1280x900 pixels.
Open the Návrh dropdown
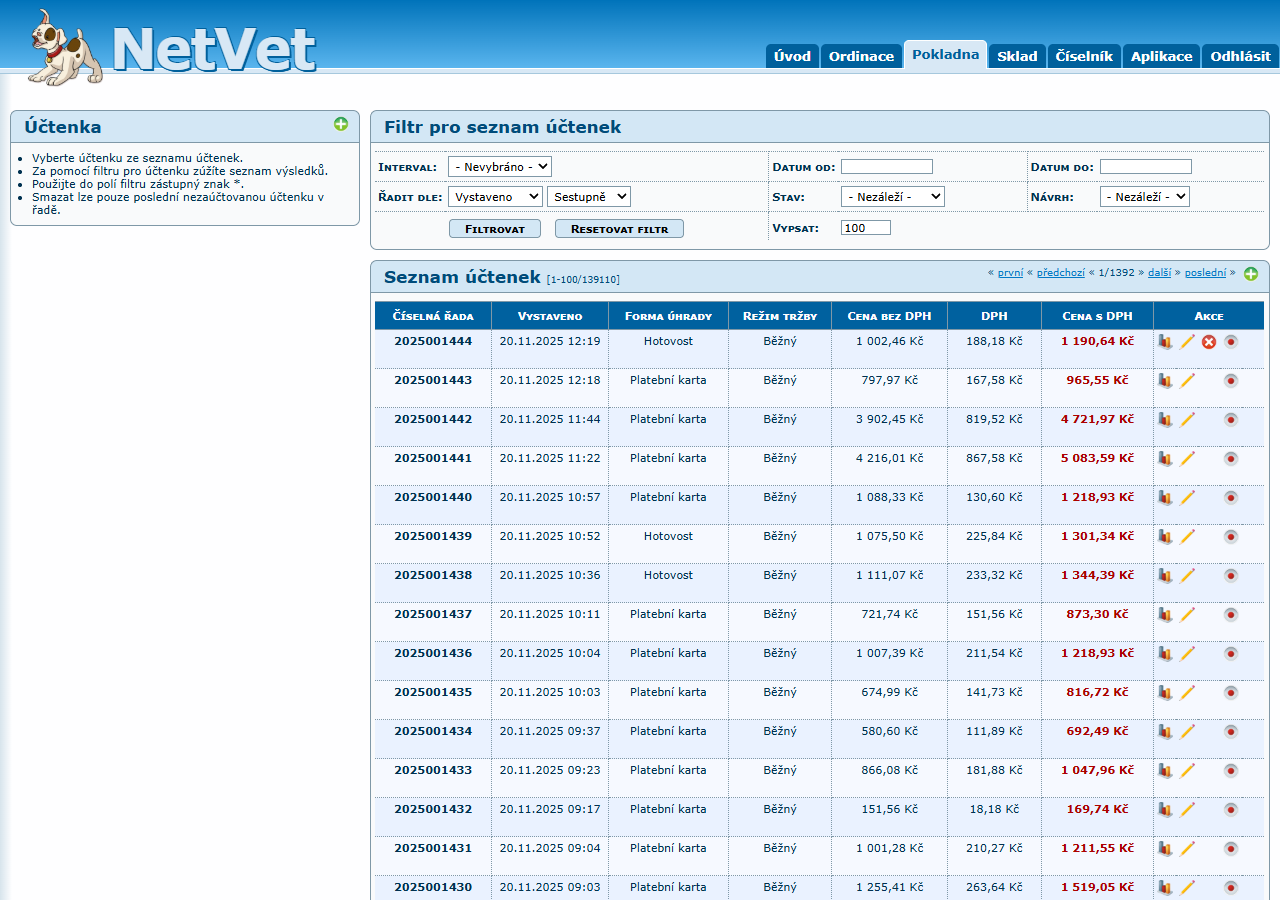point(1145,197)
